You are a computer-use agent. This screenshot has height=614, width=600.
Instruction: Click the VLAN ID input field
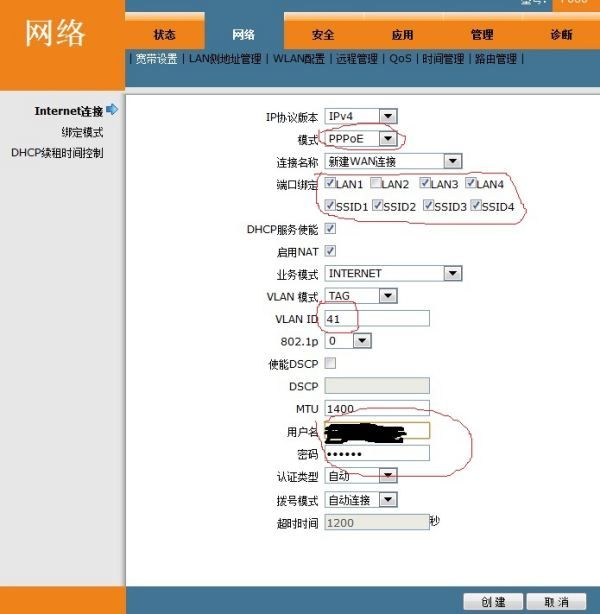377,318
